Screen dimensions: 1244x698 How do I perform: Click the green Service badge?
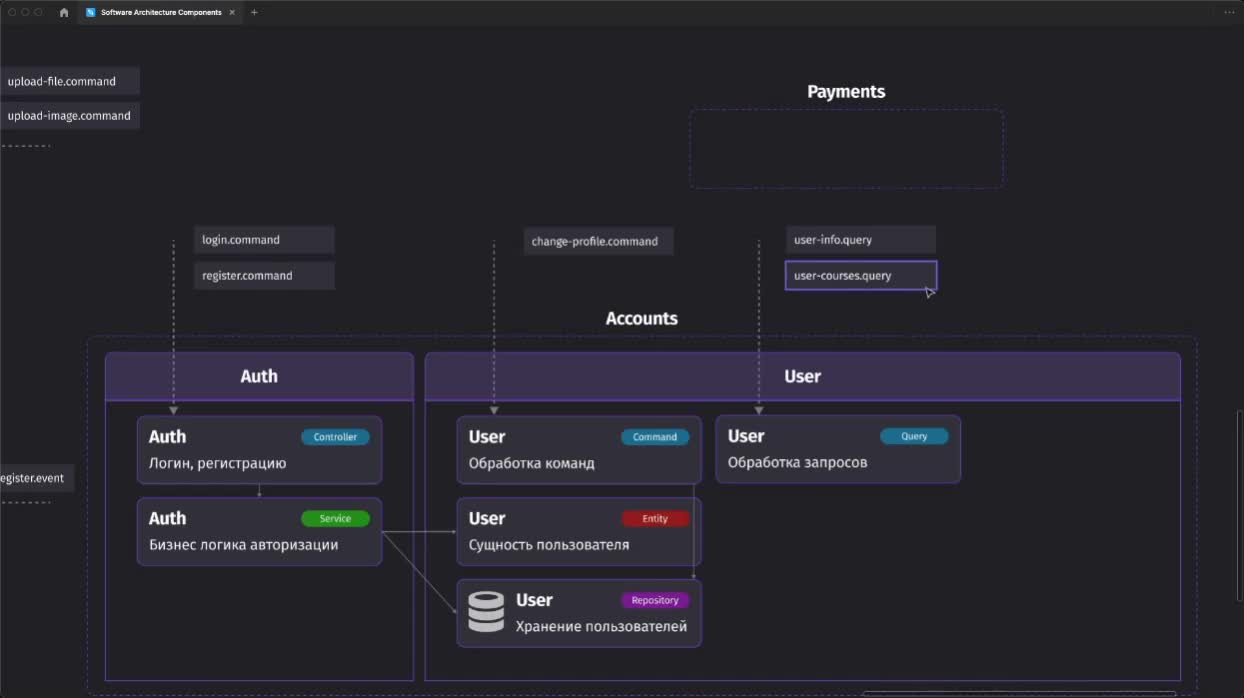pos(335,519)
